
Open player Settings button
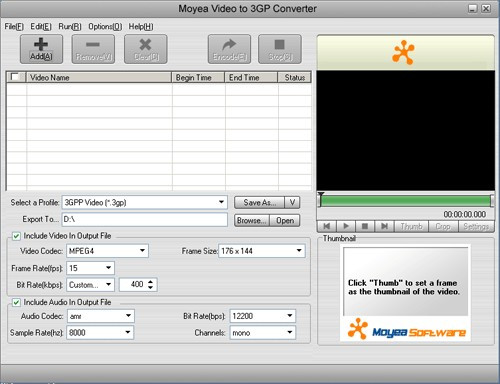(476, 226)
